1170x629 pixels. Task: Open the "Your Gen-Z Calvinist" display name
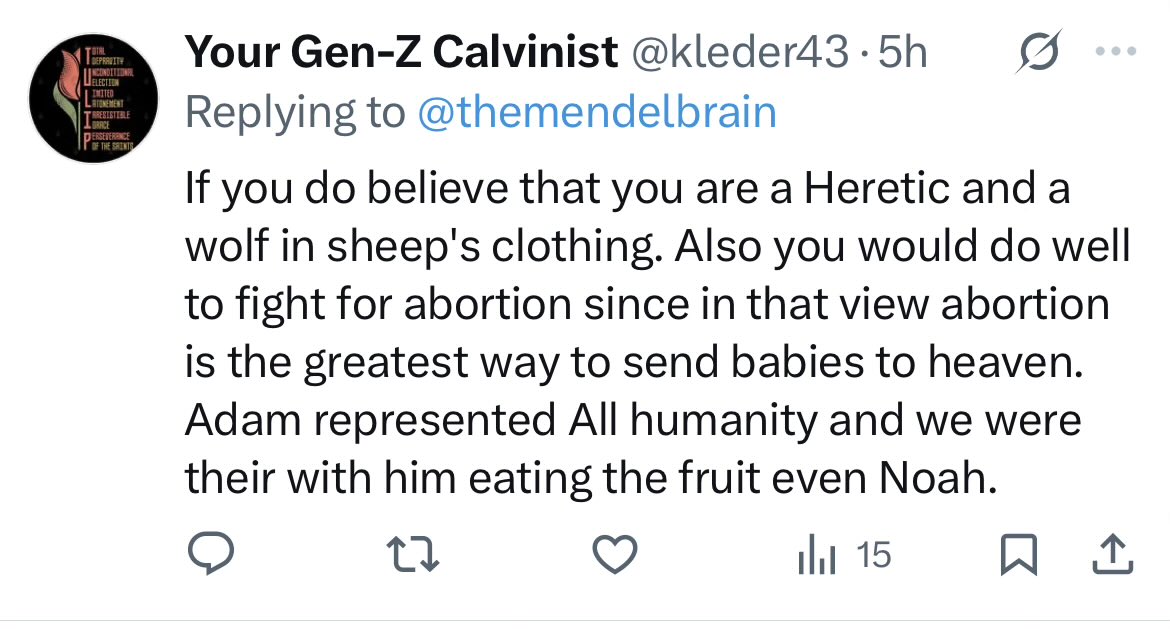[401, 53]
